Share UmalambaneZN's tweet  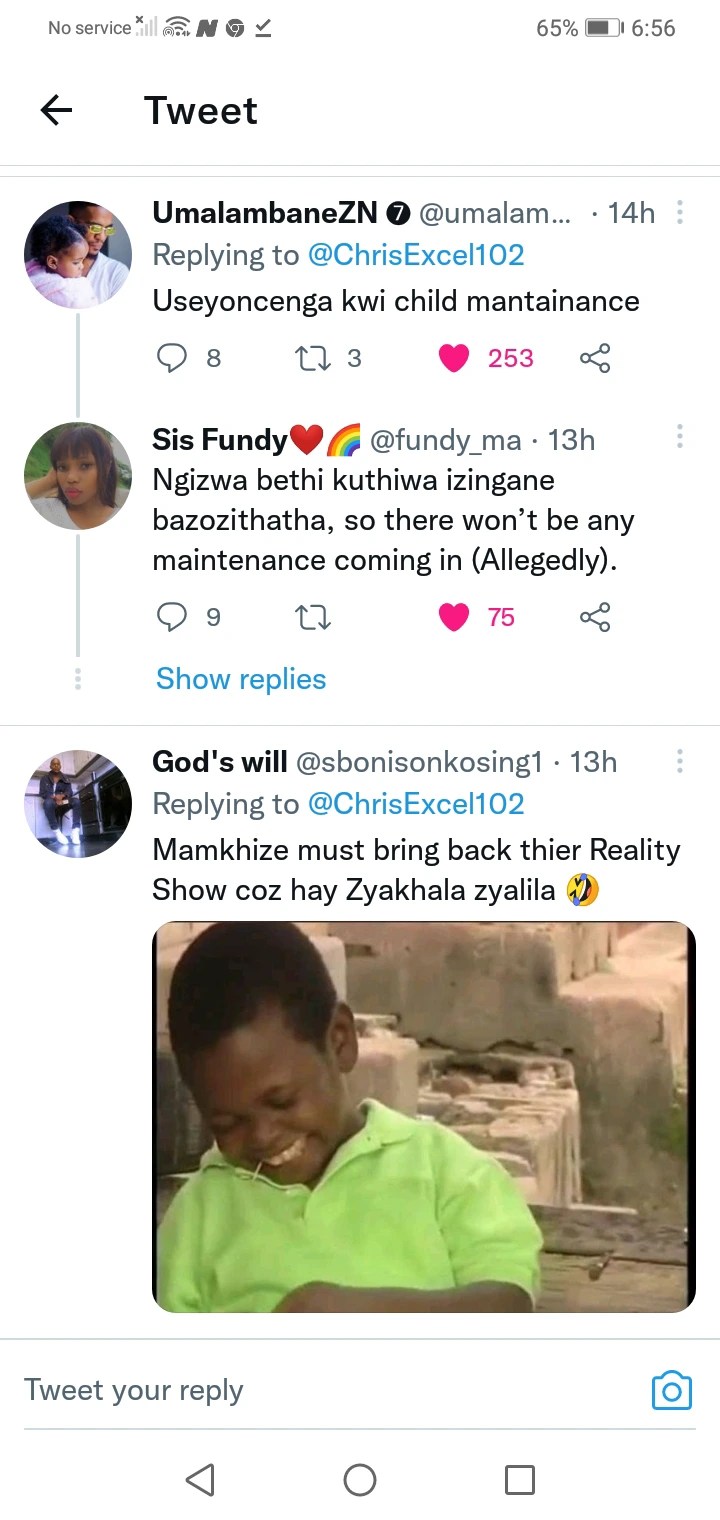(595, 358)
